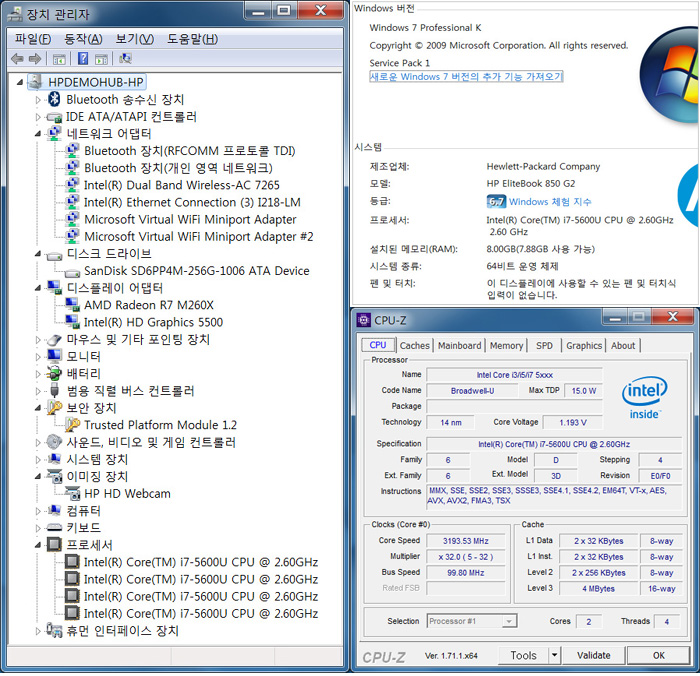
Task: Select Microsoft Virtual WiFi Miniport Adapter #2
Action: 199,237
